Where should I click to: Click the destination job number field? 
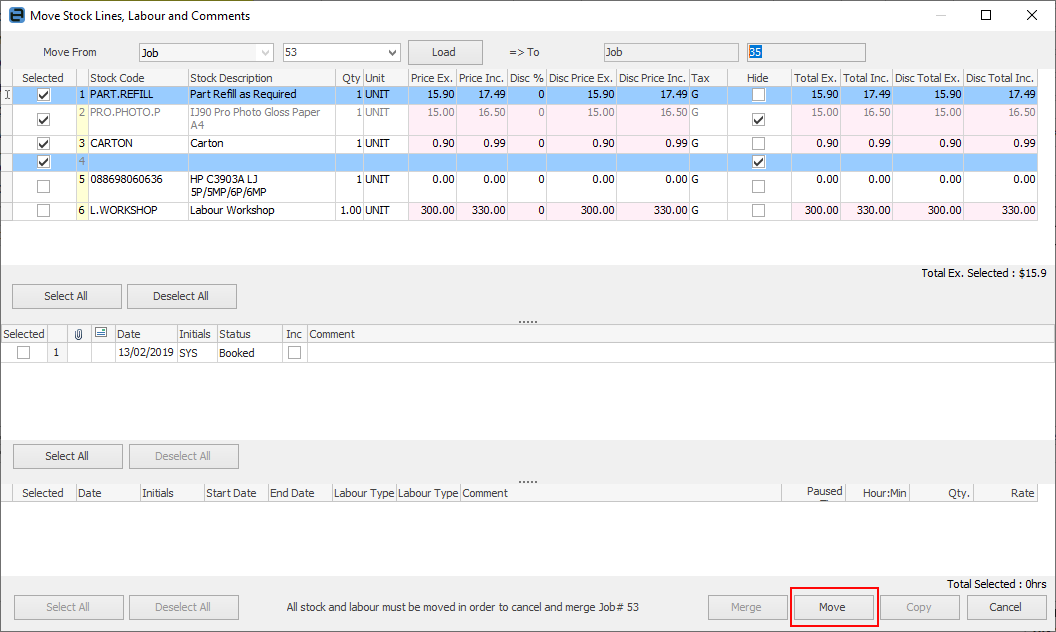tap(805, 52)
